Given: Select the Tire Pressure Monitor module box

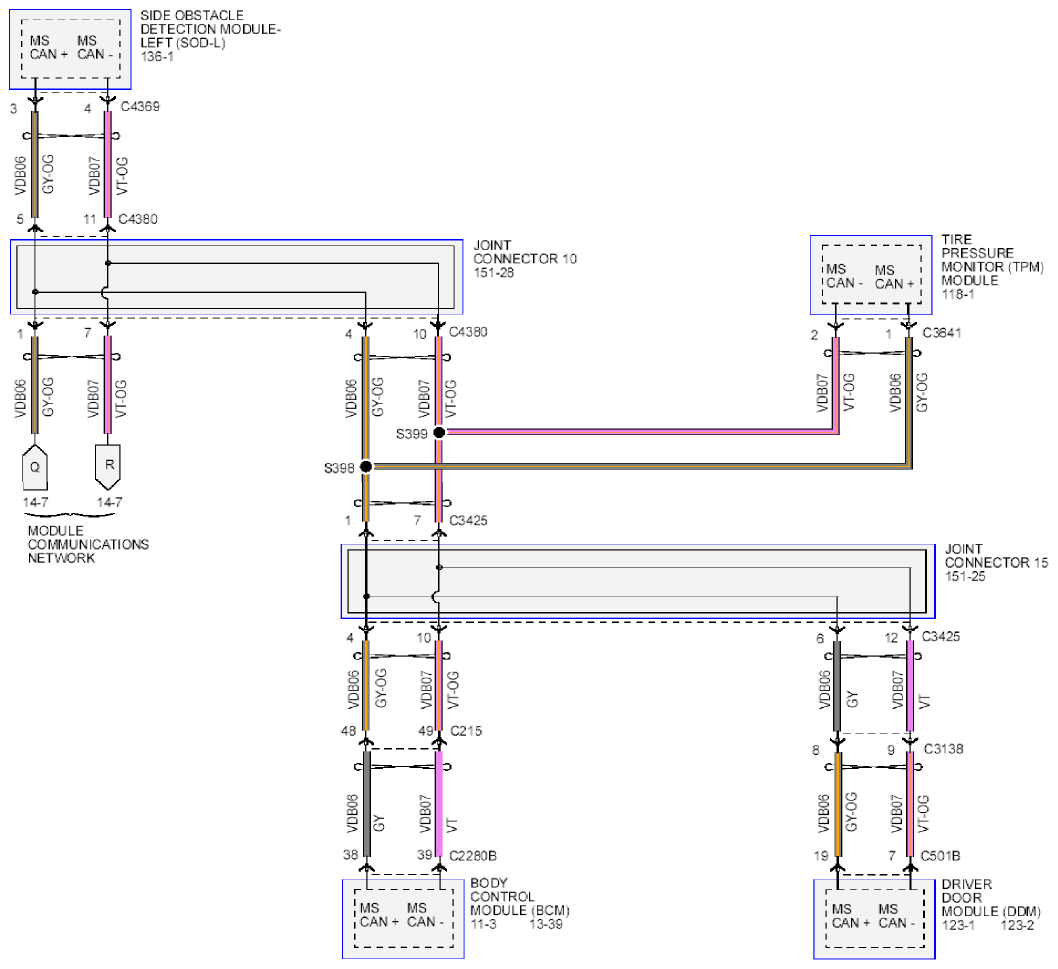Looking at the screenshot, I should click(x=871, y=273).
